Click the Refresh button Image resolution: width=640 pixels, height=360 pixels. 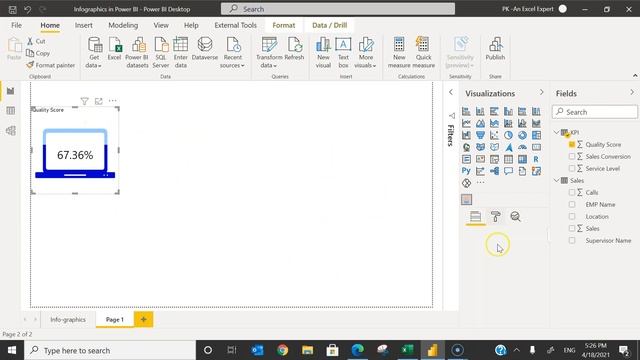tap(294, 49)
